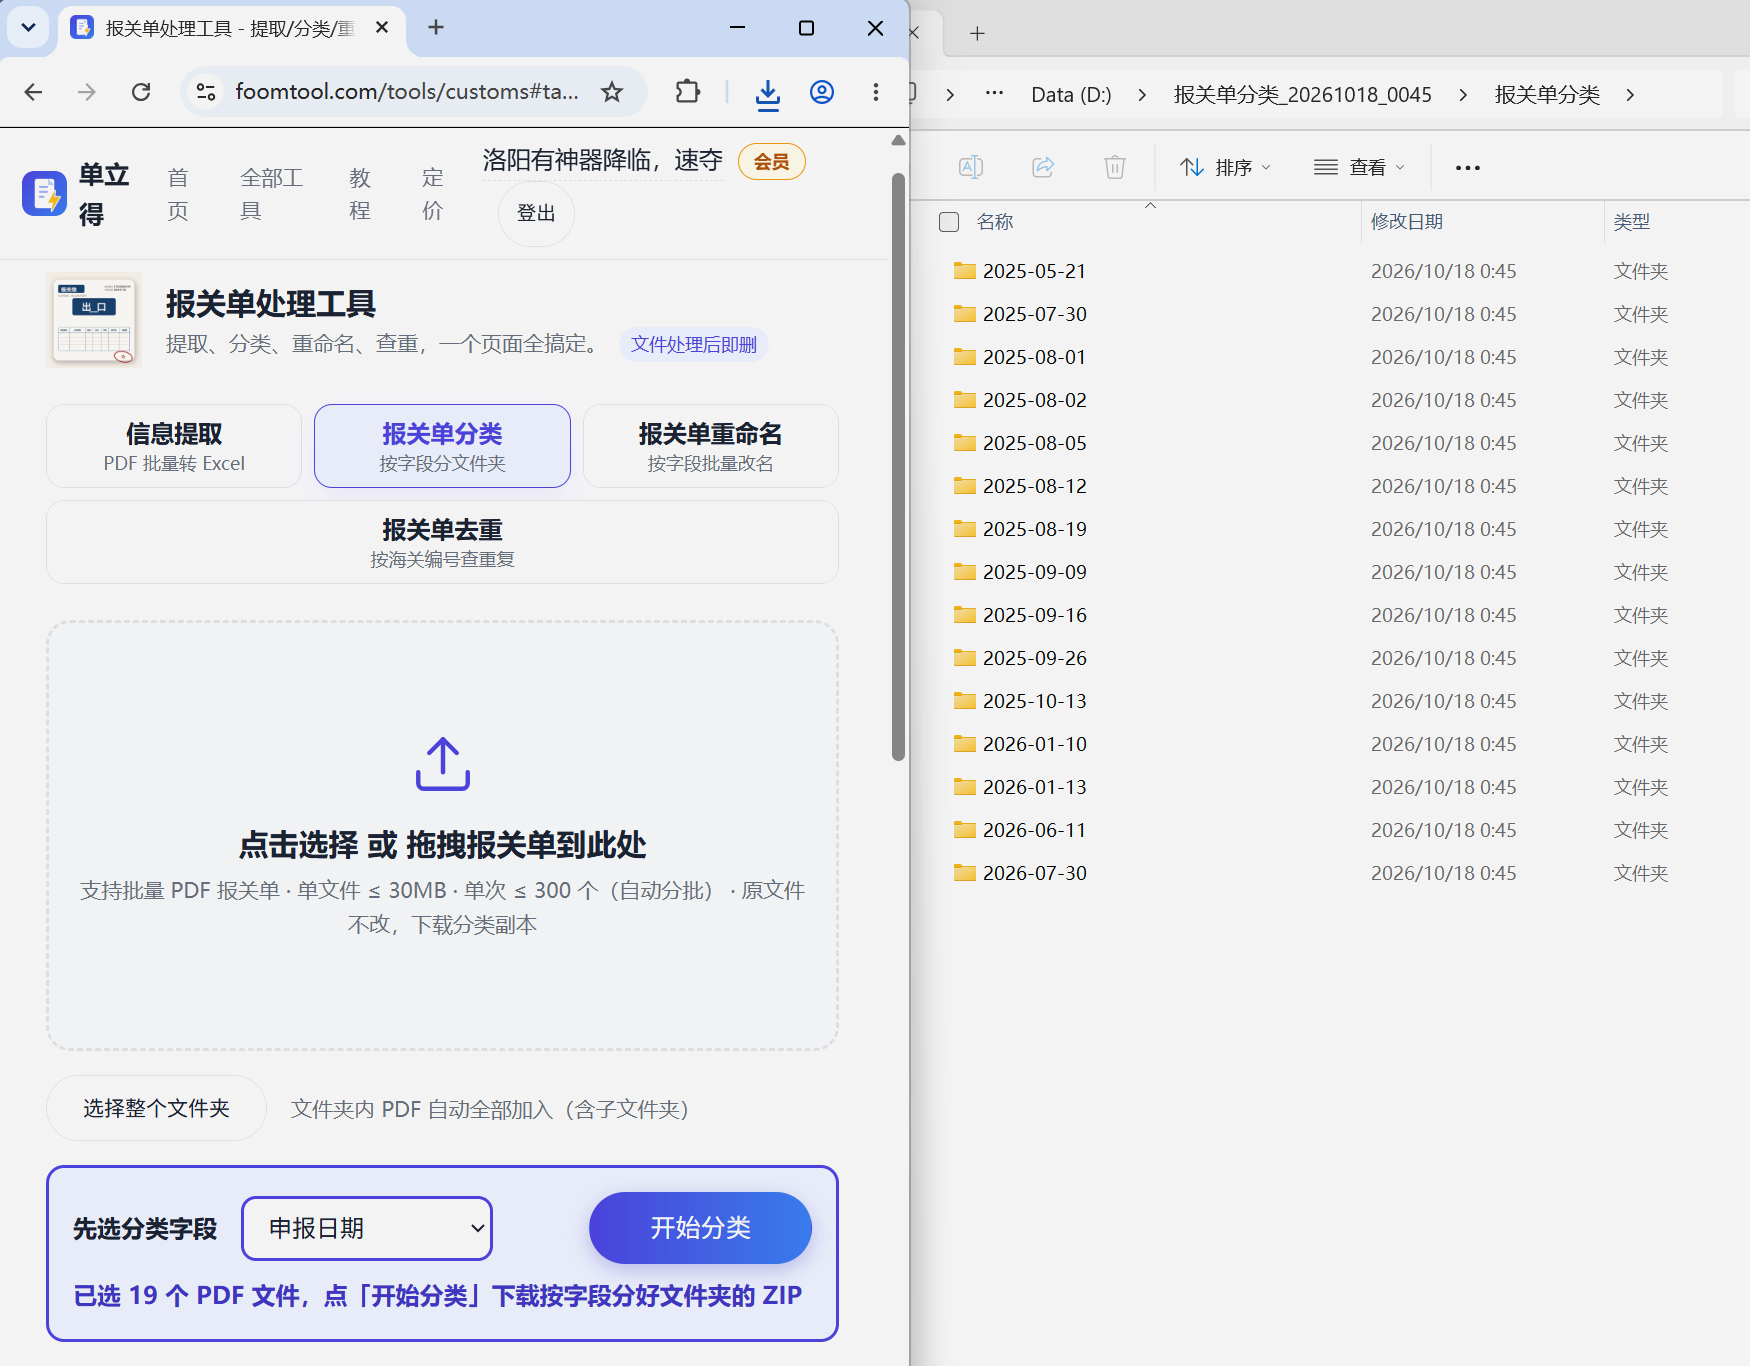Viewport: 1750px width, 1366px height.
Task: Open the 先选分类字段 dropdown showing 申报日期
Action: click(x=367, y=1228)
